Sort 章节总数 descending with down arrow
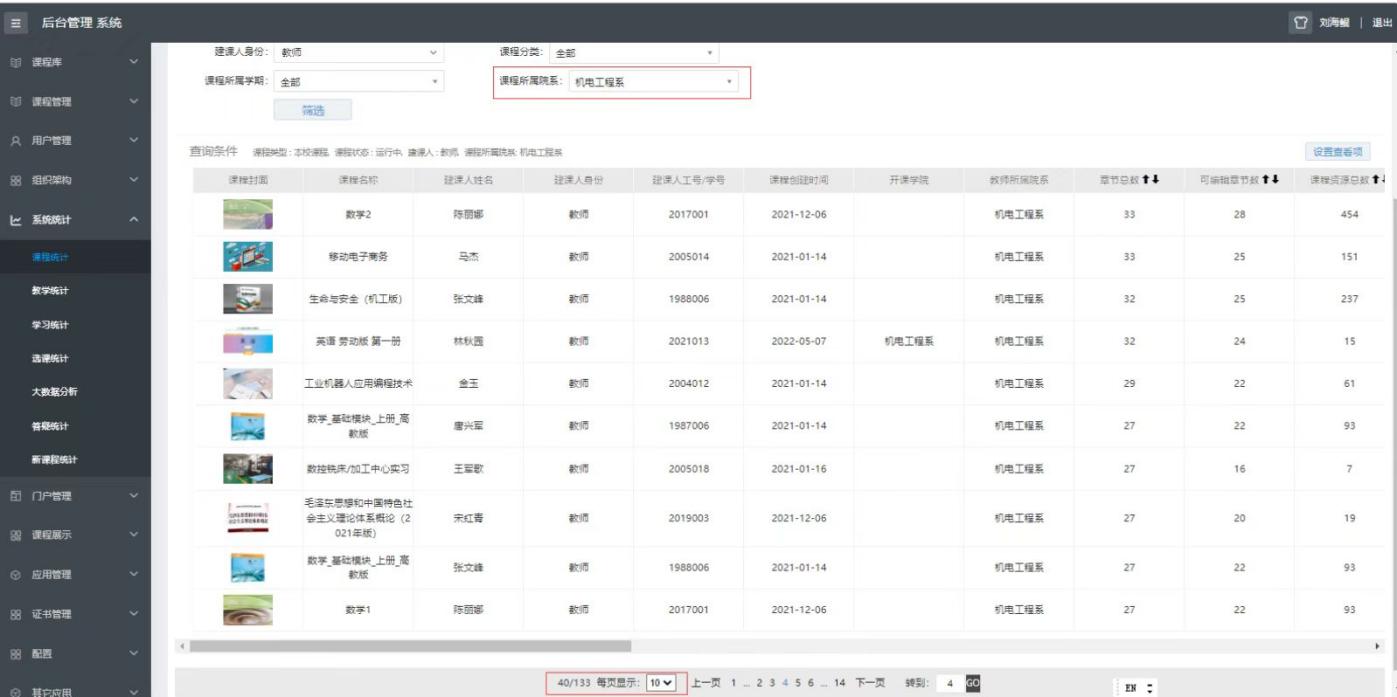The image size is (1397, 697). [1155, 180]
